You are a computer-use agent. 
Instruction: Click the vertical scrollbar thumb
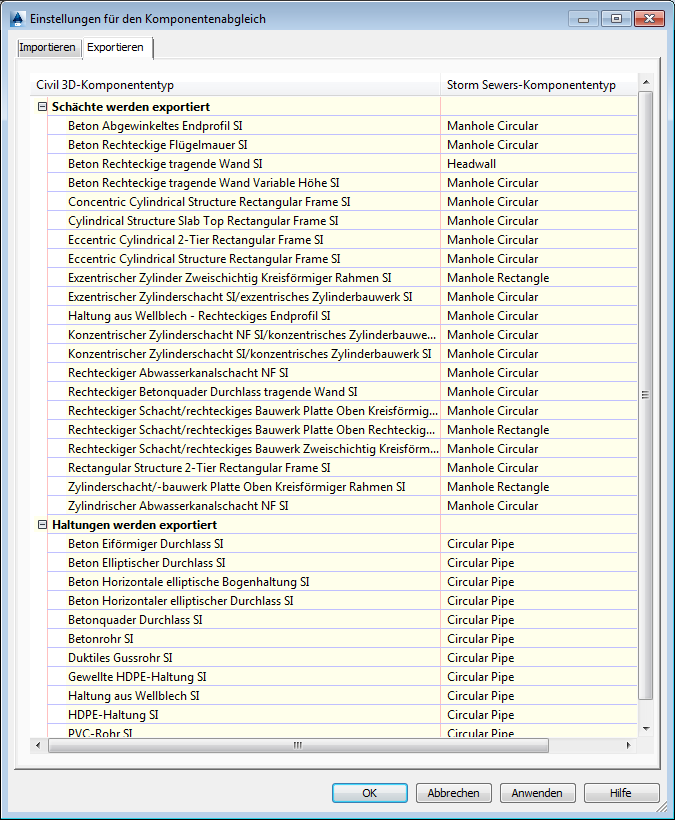(x=646, y=395)
